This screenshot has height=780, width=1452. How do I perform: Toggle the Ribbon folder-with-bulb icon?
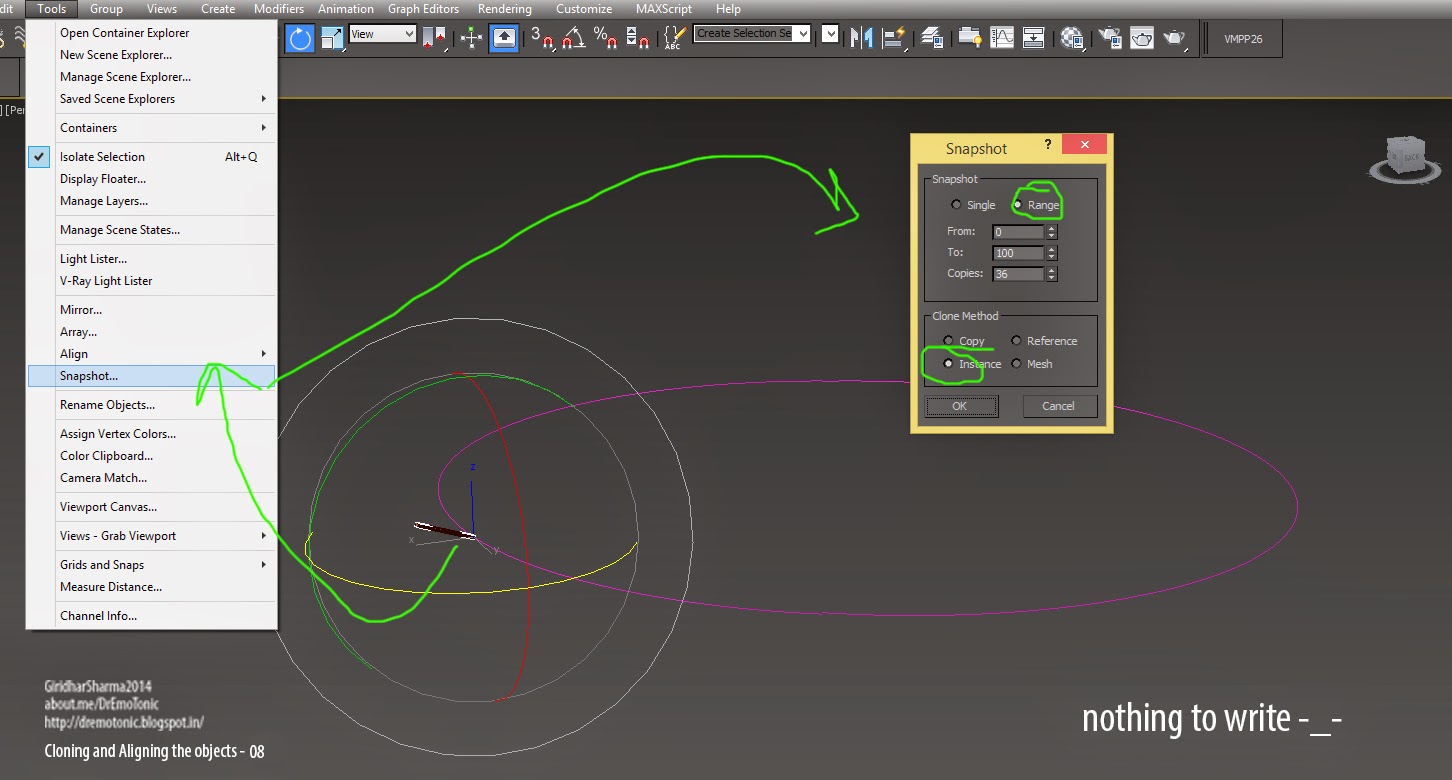[x=969, y=38]
